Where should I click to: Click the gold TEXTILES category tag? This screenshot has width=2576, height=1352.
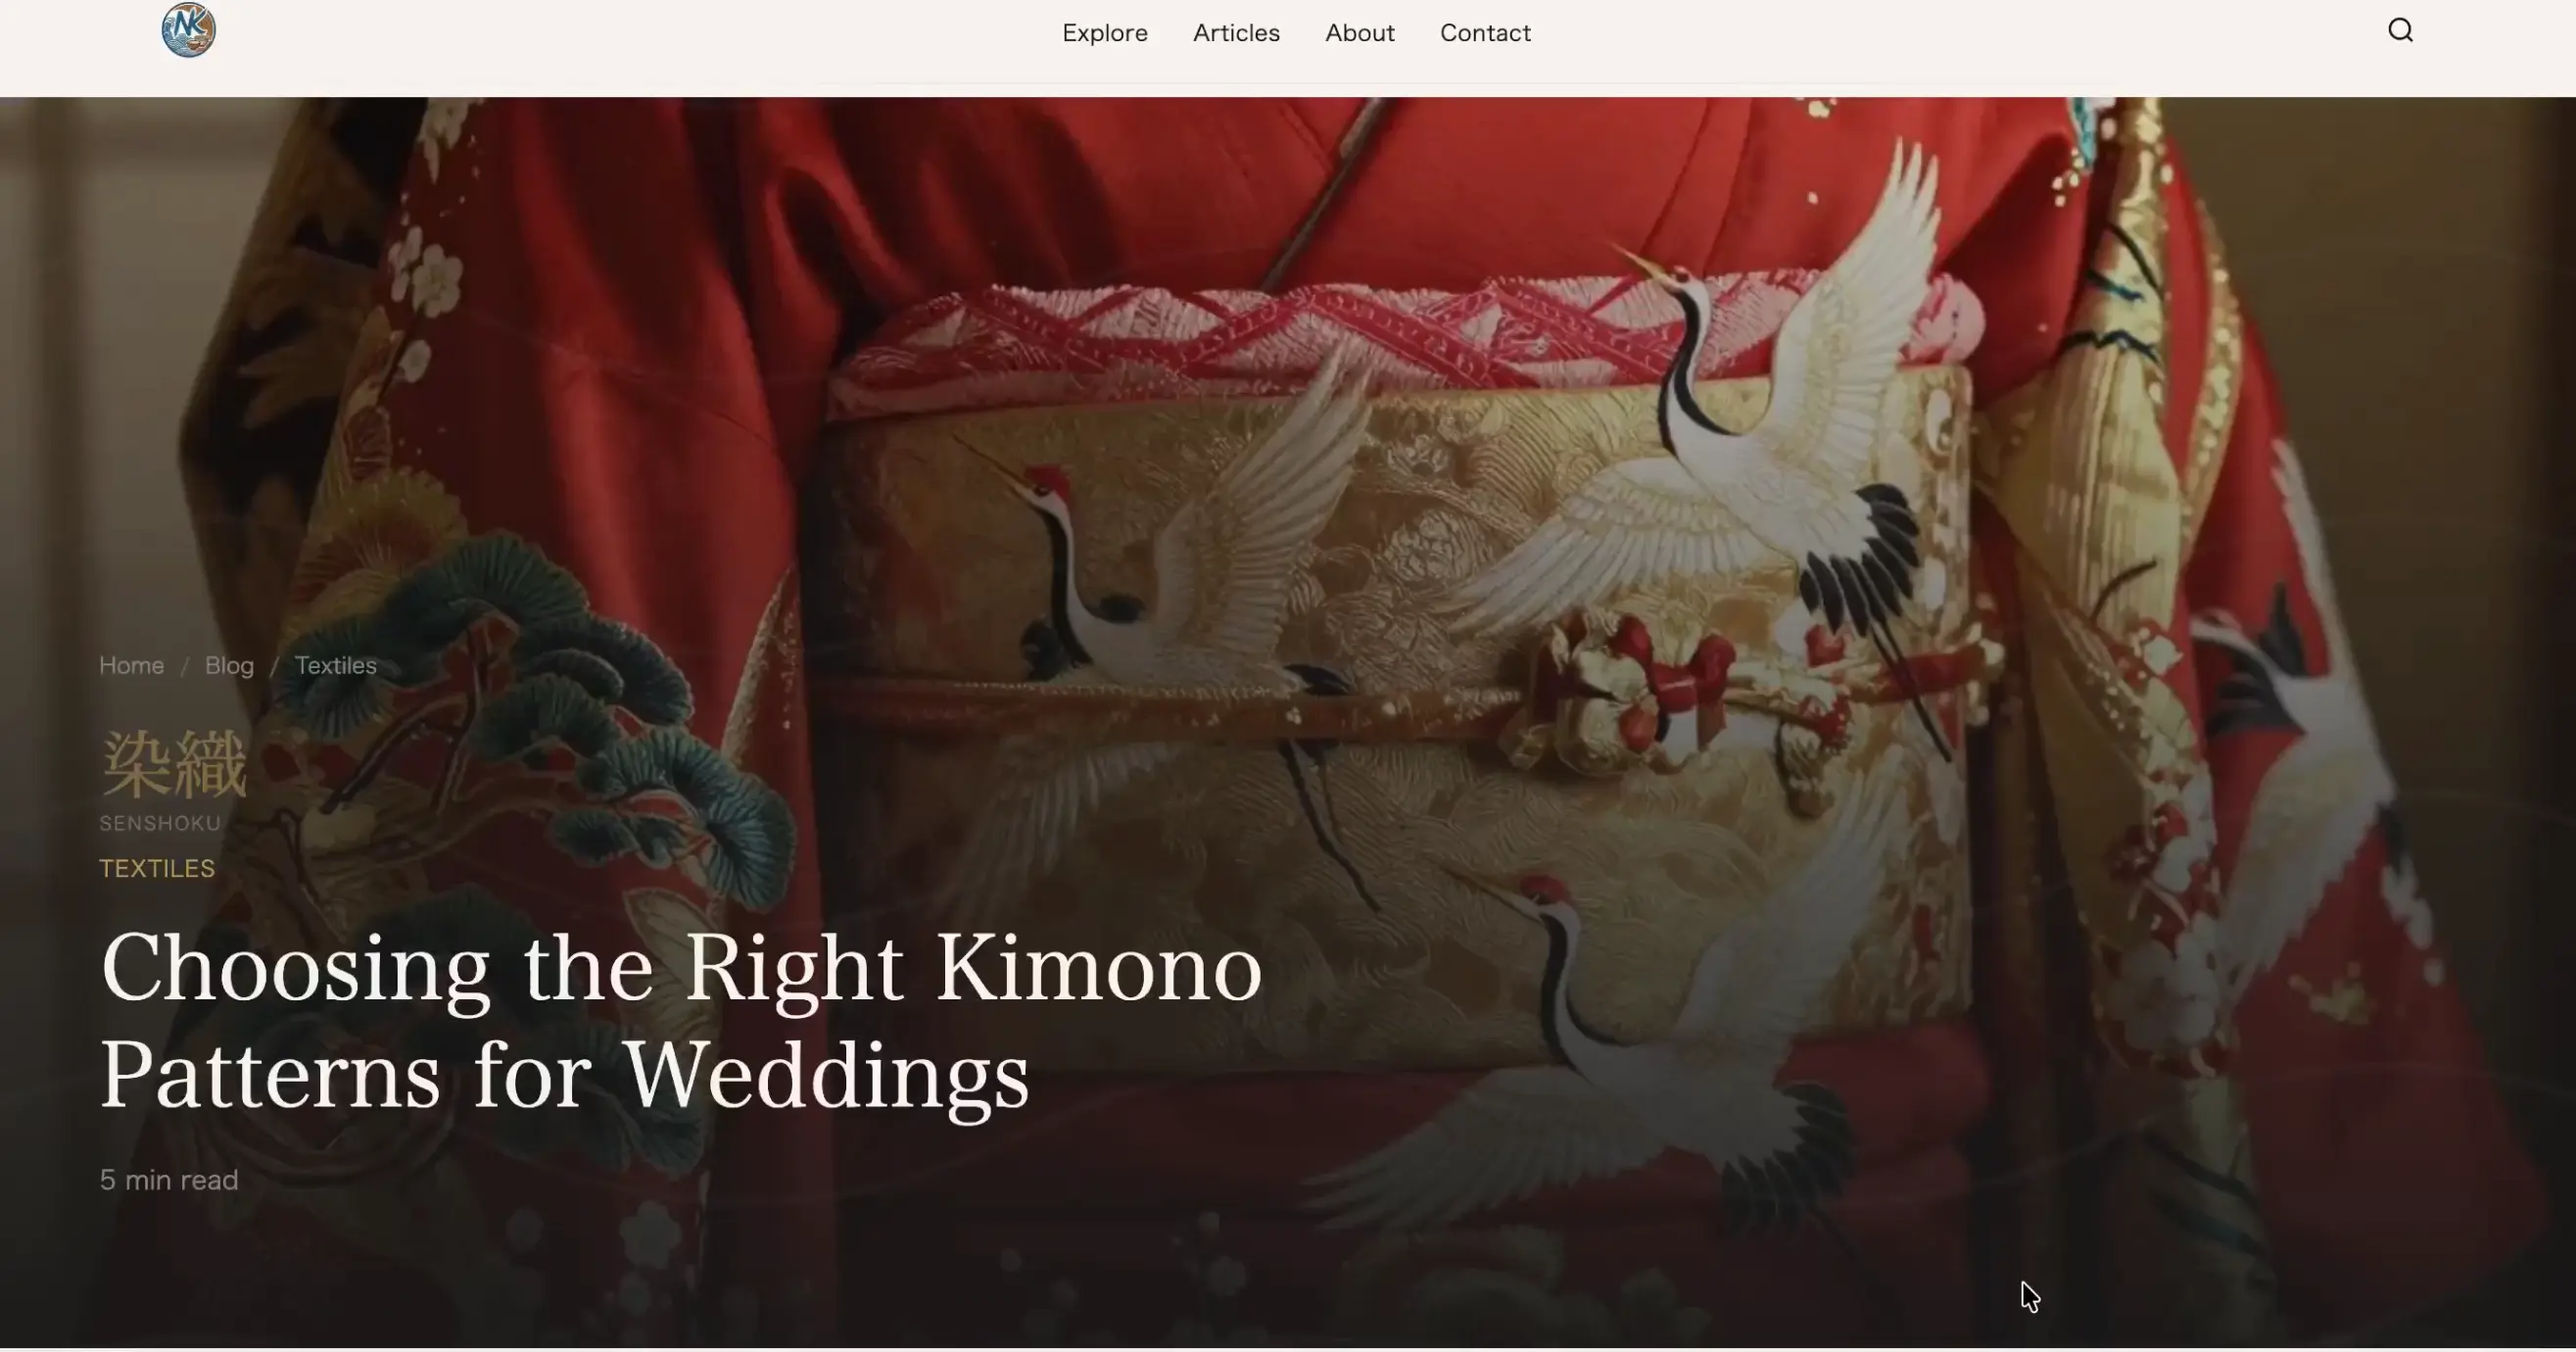[157, 868]
